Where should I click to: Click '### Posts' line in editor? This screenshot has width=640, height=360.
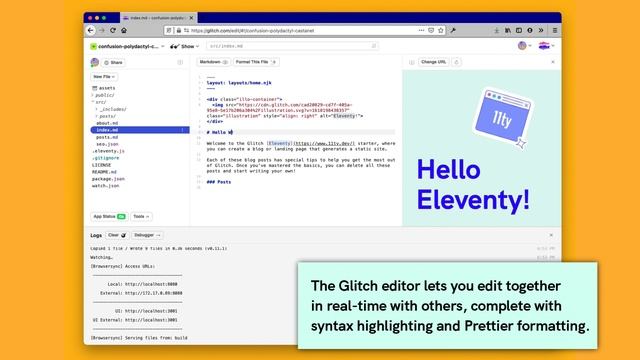pos(219,182)
